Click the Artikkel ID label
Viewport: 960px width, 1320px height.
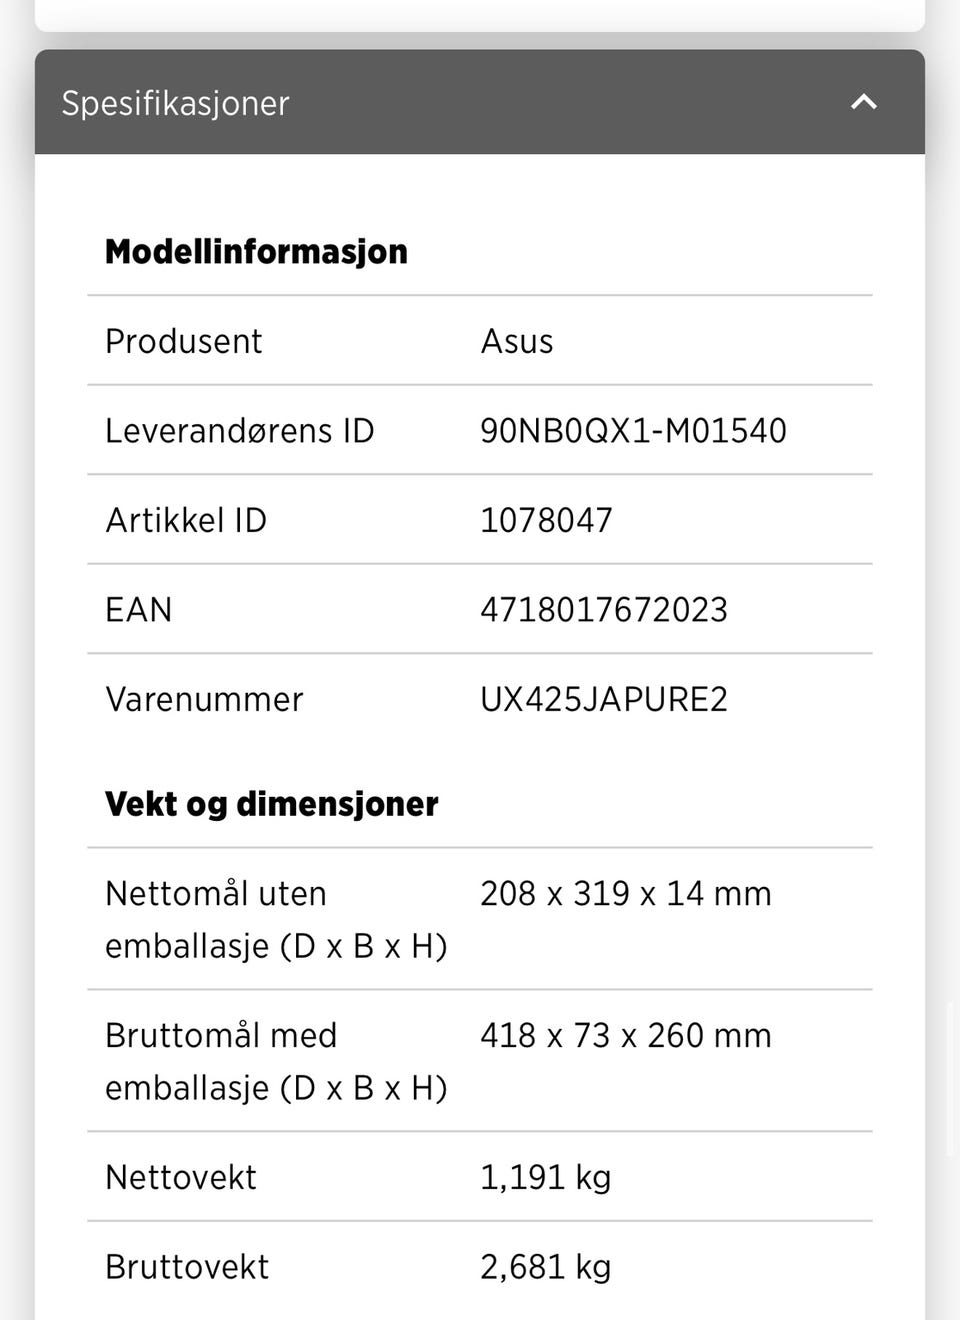click(186, 520)
